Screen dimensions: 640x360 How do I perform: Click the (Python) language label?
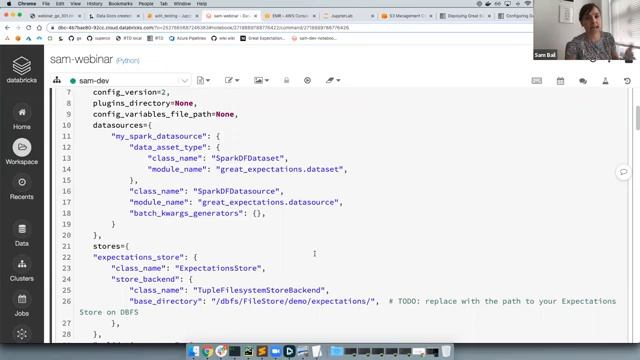128,61
